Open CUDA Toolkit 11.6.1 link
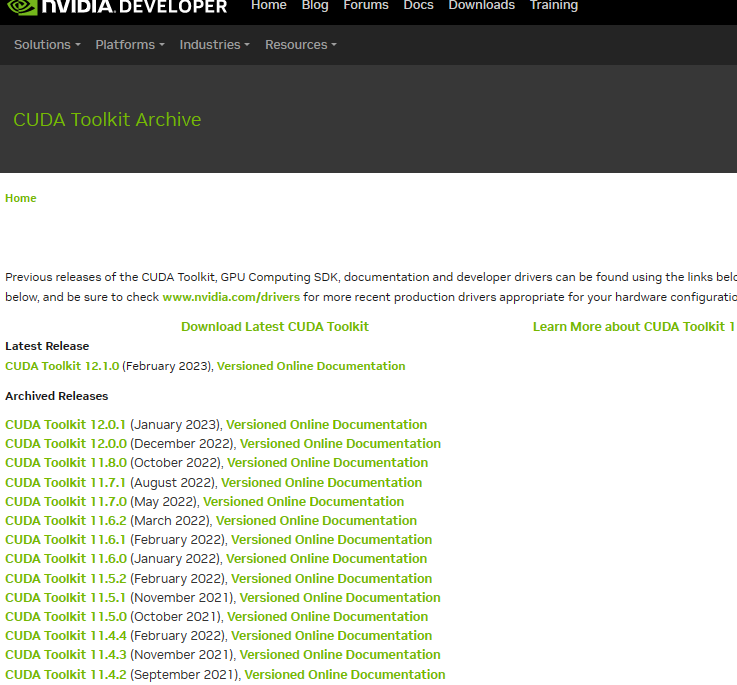This screenshot has height=685, width=737. tap(65, 539)
